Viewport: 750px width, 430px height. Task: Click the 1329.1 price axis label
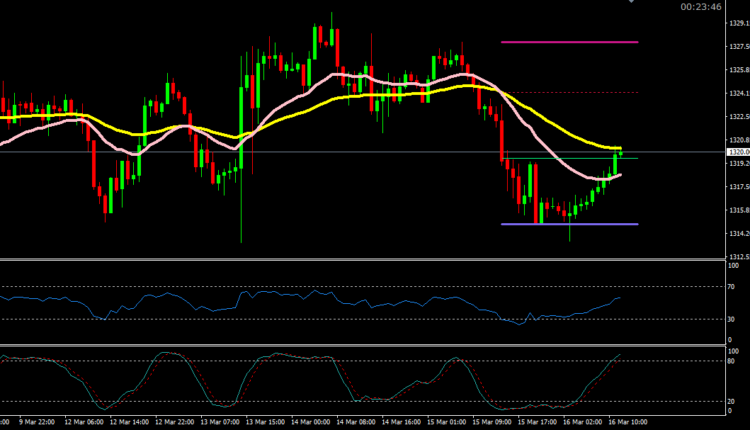[738, 23]
